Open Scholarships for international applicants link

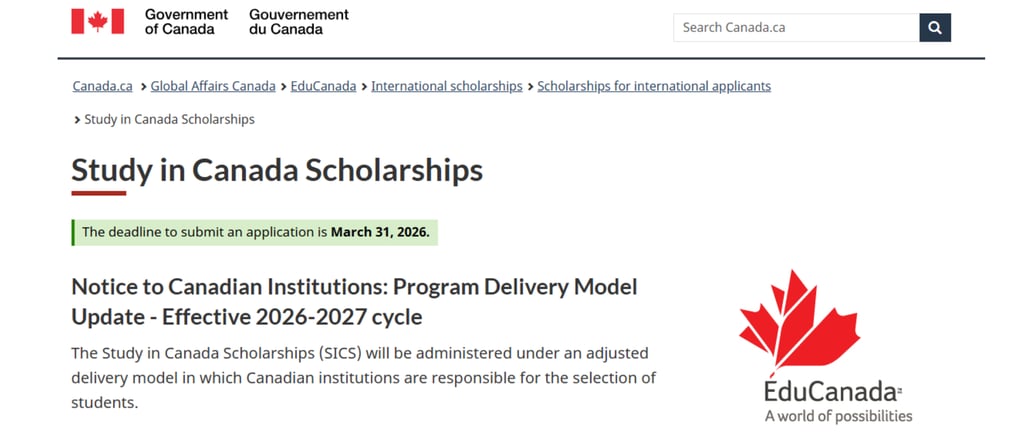[654, 86]
